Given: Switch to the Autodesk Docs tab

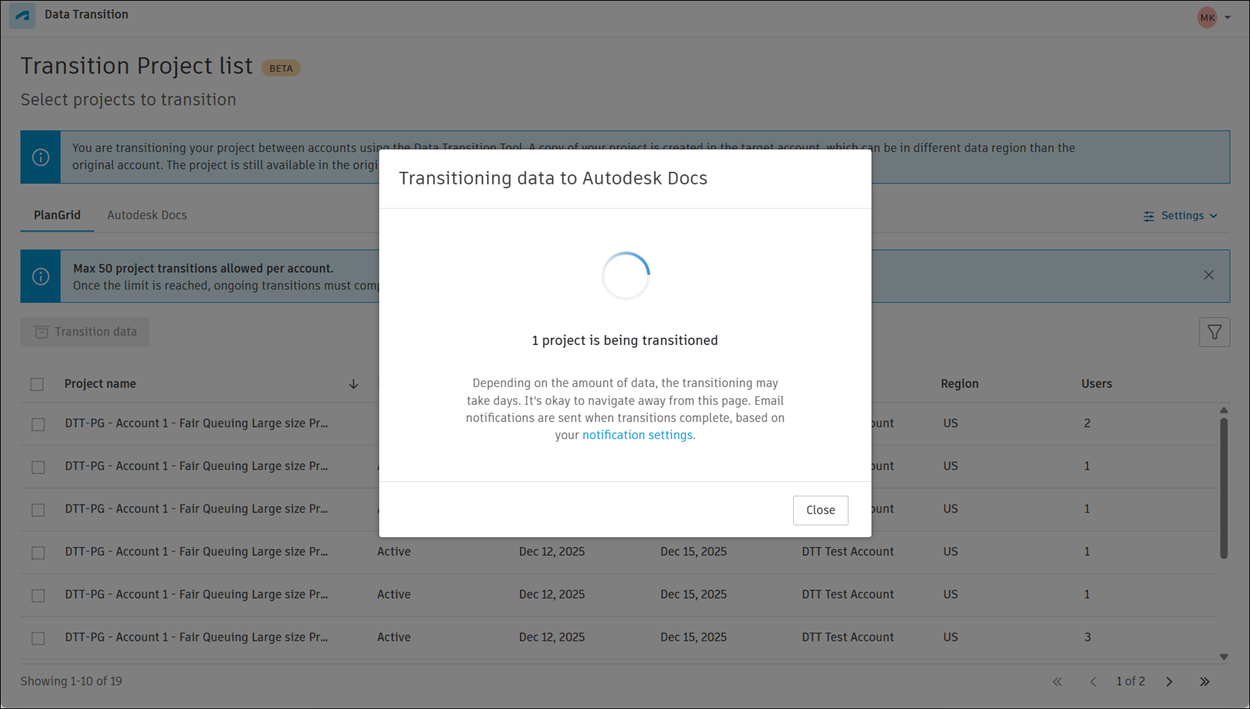Looking at the screenshot, I should (x=147, y=215).
